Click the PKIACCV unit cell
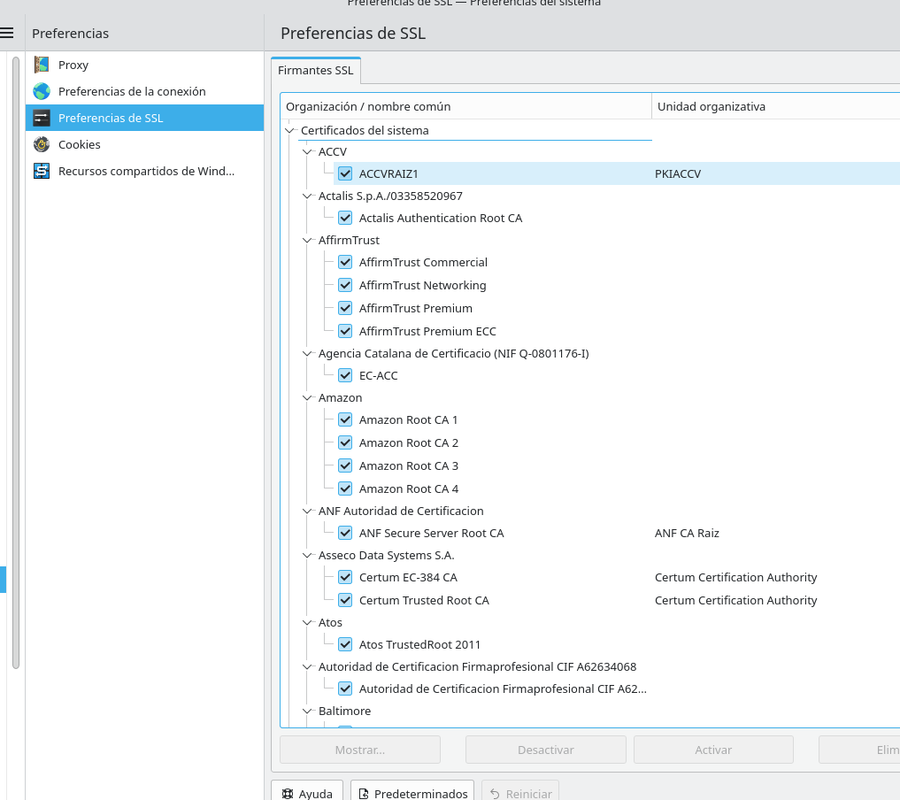 pyautogui.click(x=678, y=174)
